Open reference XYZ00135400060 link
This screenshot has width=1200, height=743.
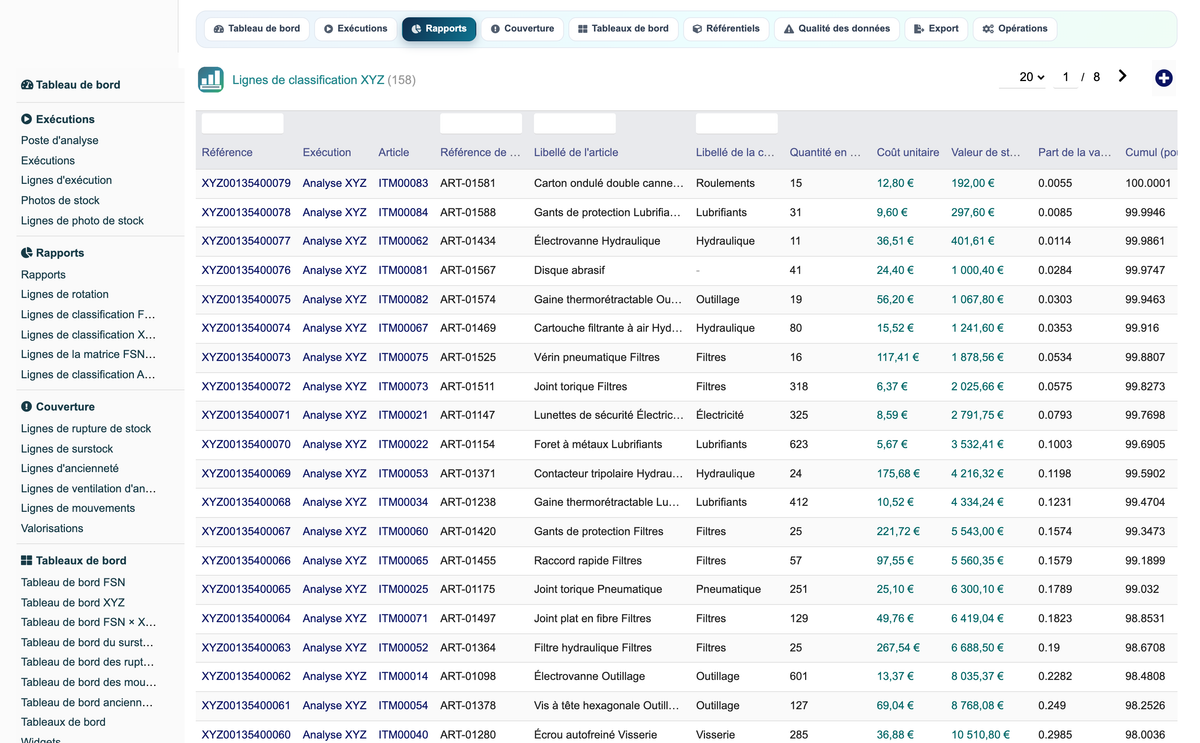pyautogui.click(x=246, y=734)
